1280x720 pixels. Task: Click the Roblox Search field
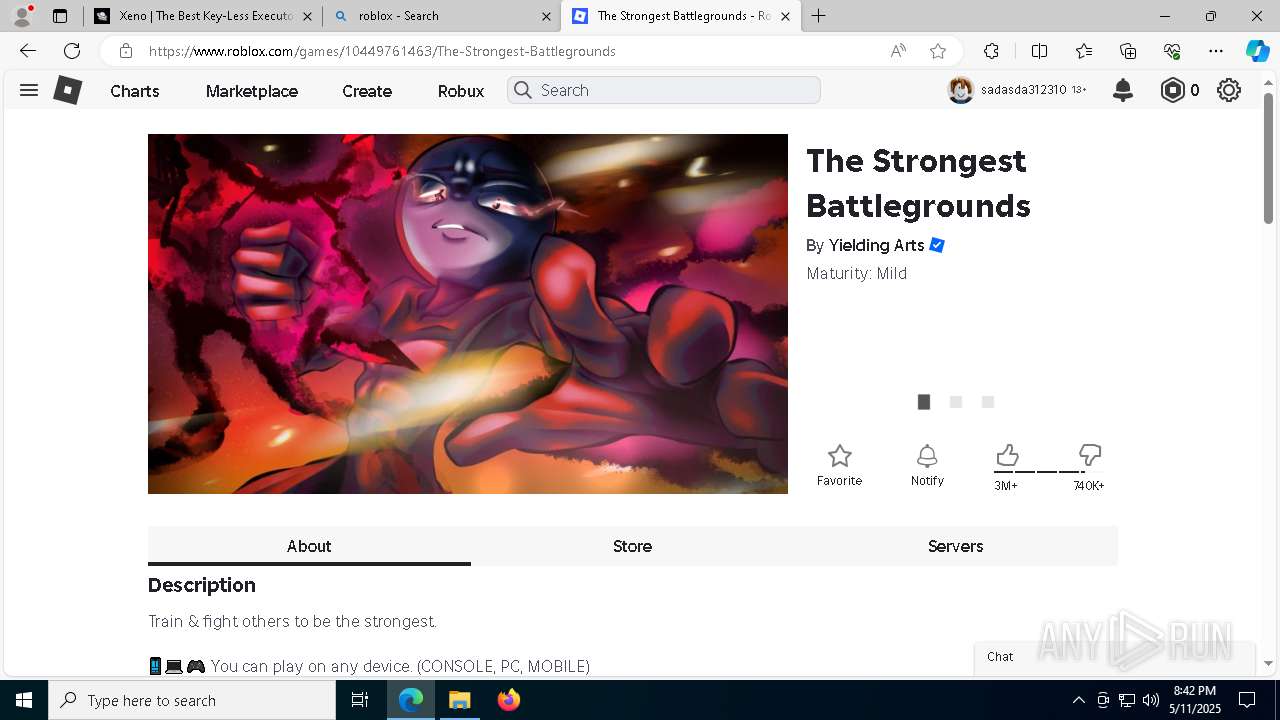point(664,90)
